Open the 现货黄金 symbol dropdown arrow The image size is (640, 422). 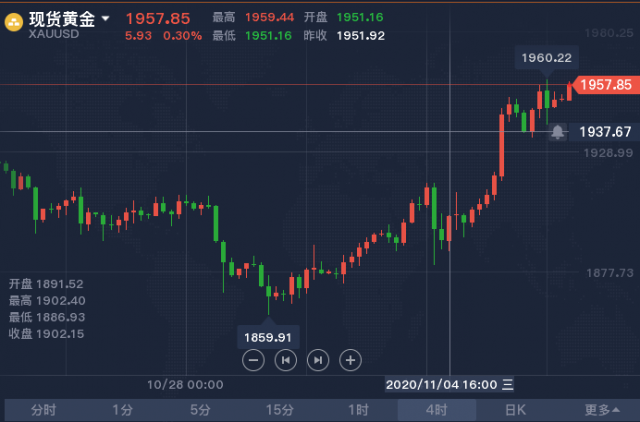pyautogui.click(x=105, y=18)
